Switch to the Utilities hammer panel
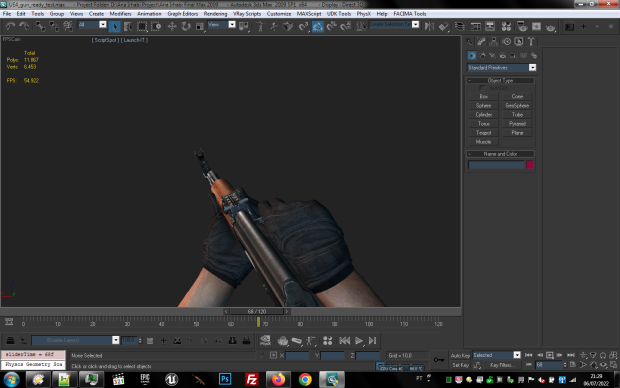 tap(531, 41)
